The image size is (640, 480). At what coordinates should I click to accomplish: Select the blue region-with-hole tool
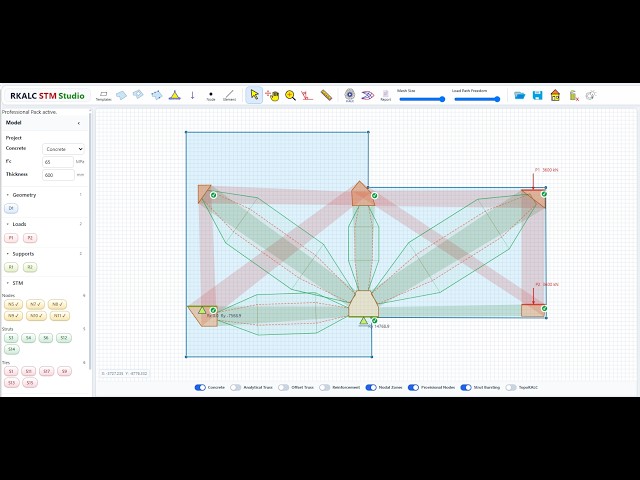(x=139, y=95)
